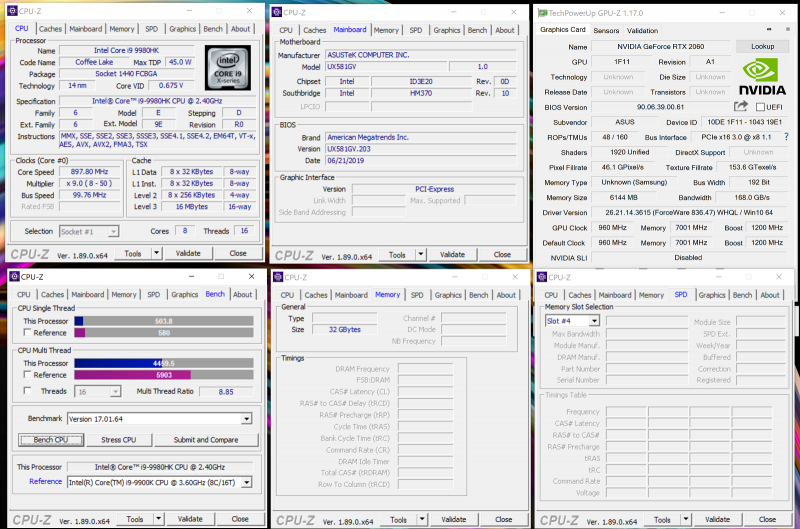Image resolution: width=800 pixels, height=529 pixels.
Task: Click the app icon of the CPU-Z Memory window
Action: point(278,277)
